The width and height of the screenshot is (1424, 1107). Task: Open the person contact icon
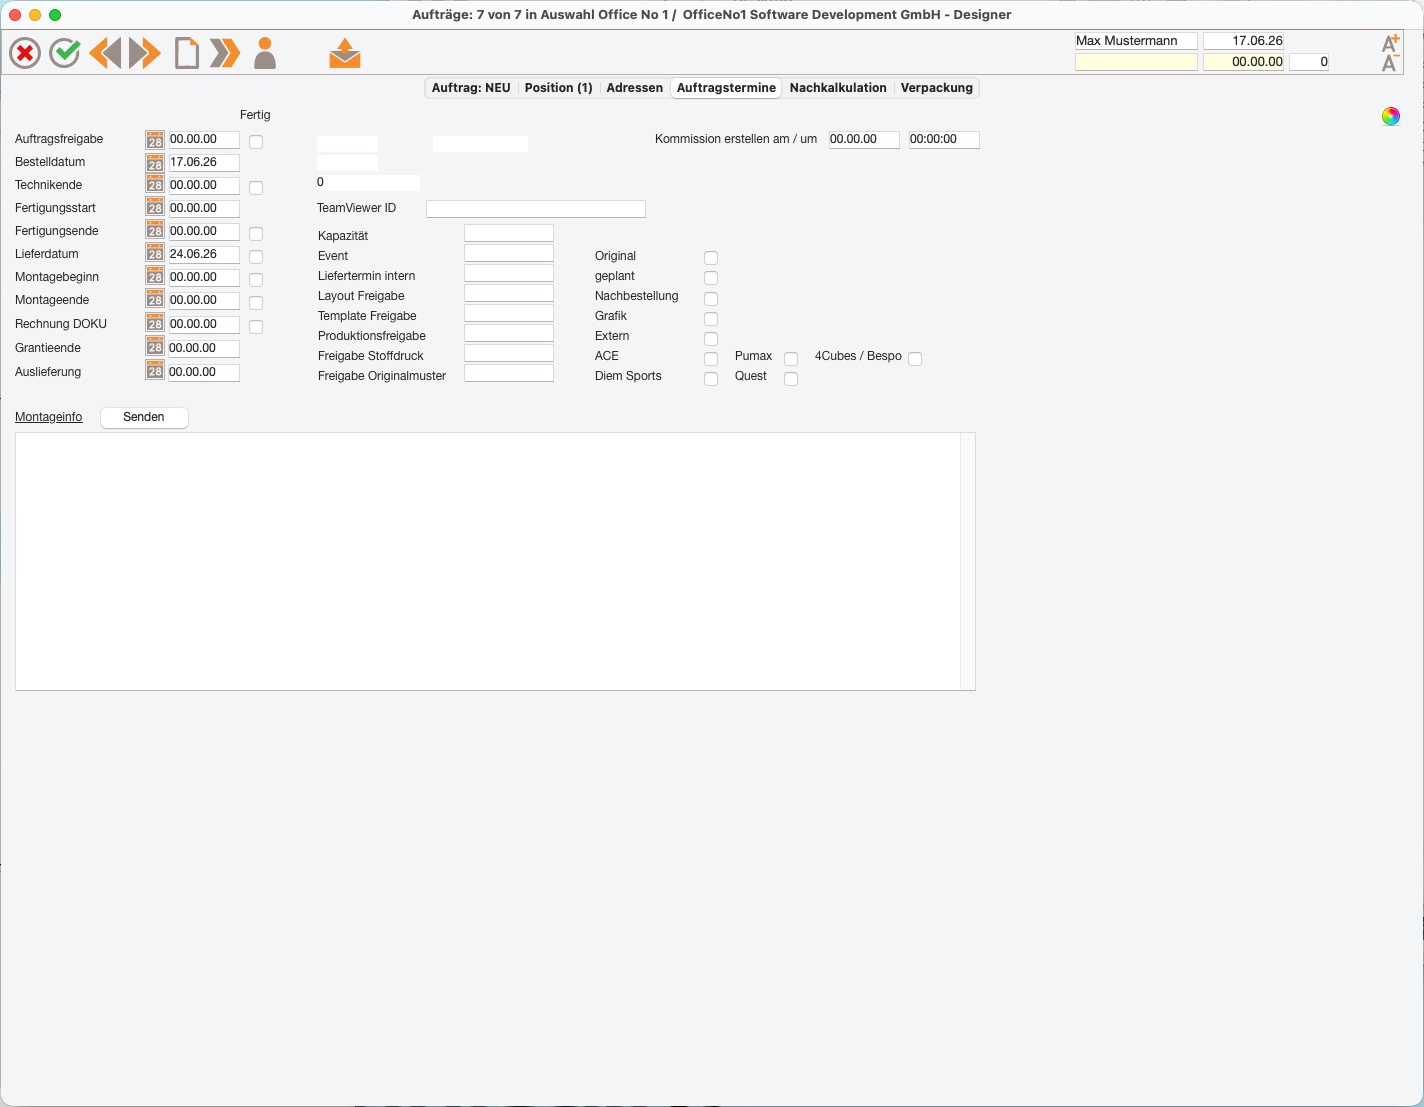265,53
